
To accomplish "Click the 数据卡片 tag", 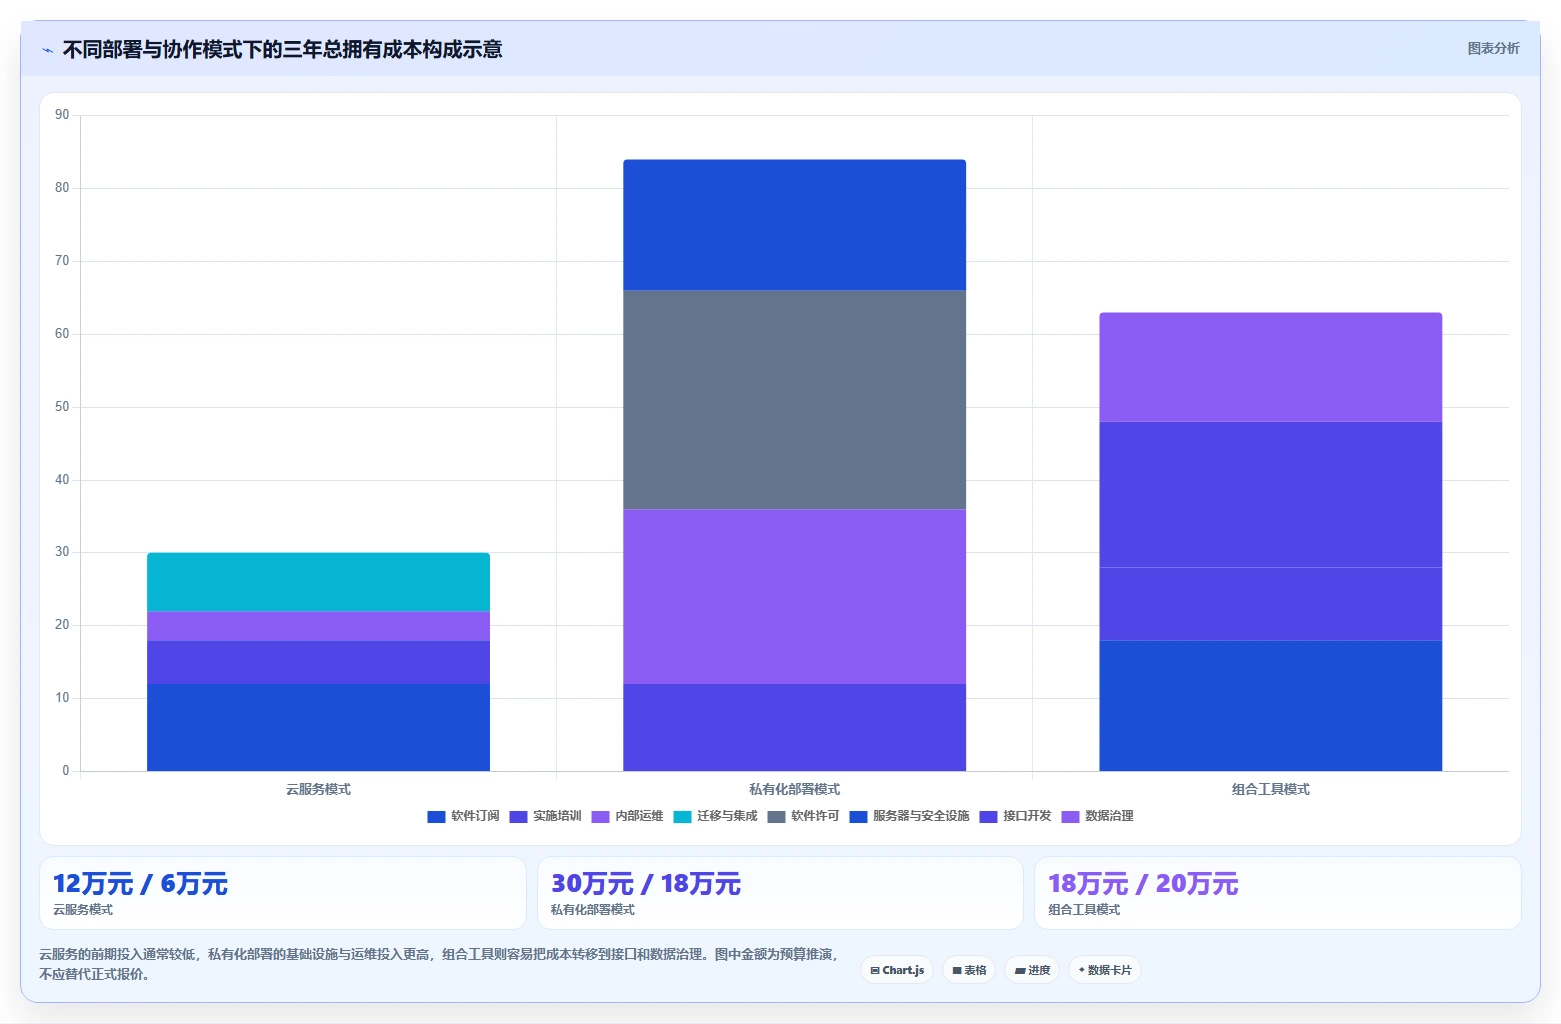I will tap(1104, 970).
